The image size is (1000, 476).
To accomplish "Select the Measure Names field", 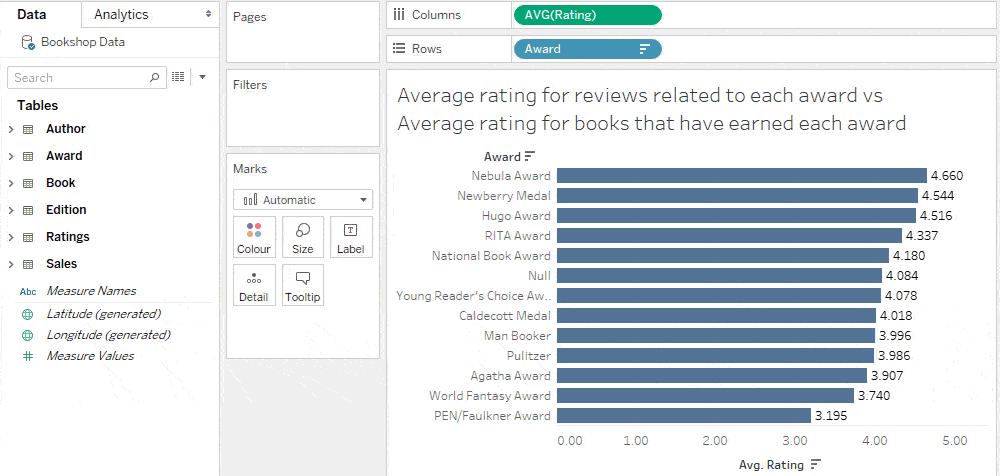I will [x=91, y=291].
